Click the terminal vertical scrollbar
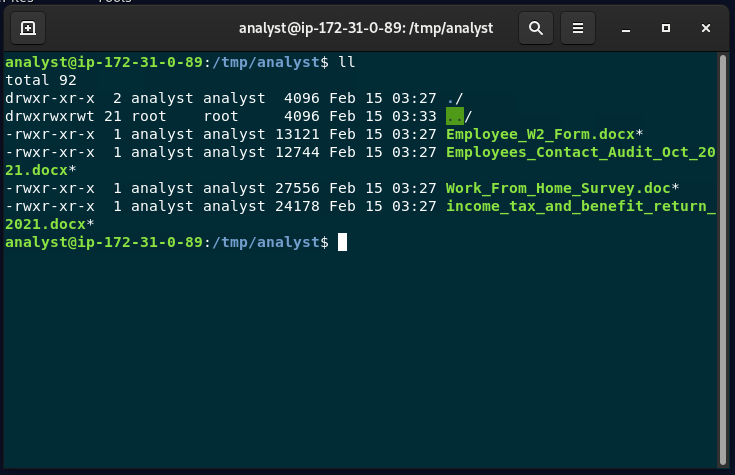Viewport: 735px width, 475px height. pyautogui.click(x=724, y=250)
